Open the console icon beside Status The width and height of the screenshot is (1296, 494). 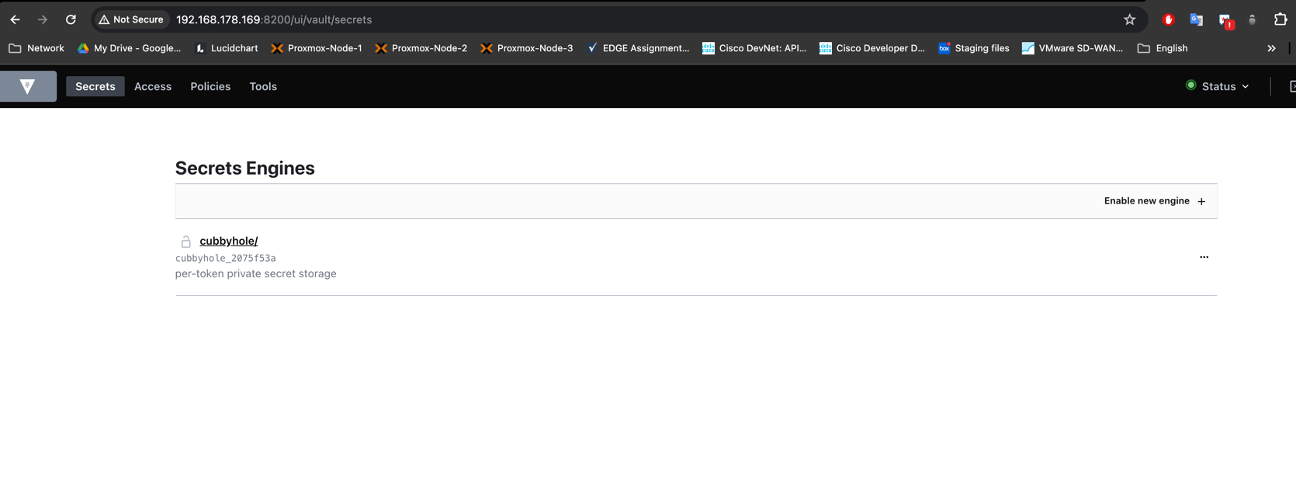click(x=1290, y=87)
